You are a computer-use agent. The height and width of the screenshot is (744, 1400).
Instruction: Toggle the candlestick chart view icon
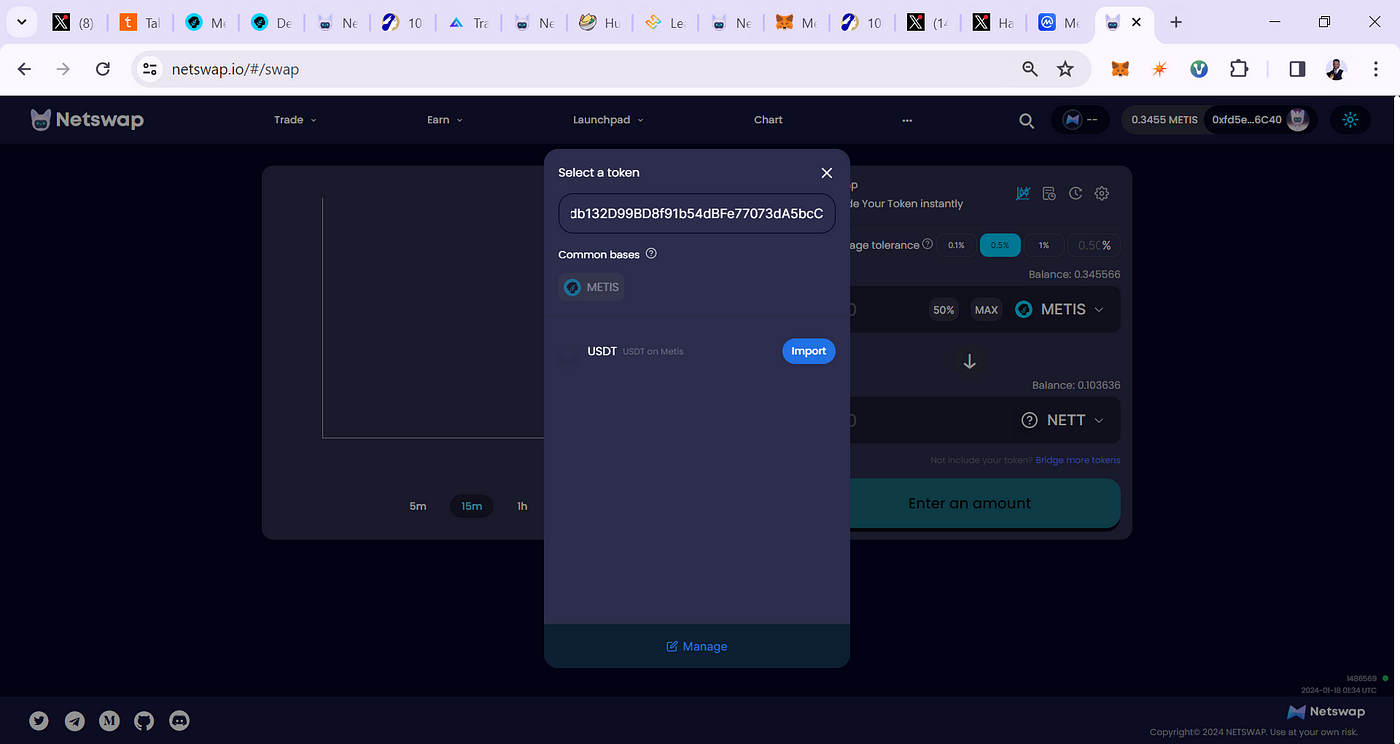tap(1023, 193)
